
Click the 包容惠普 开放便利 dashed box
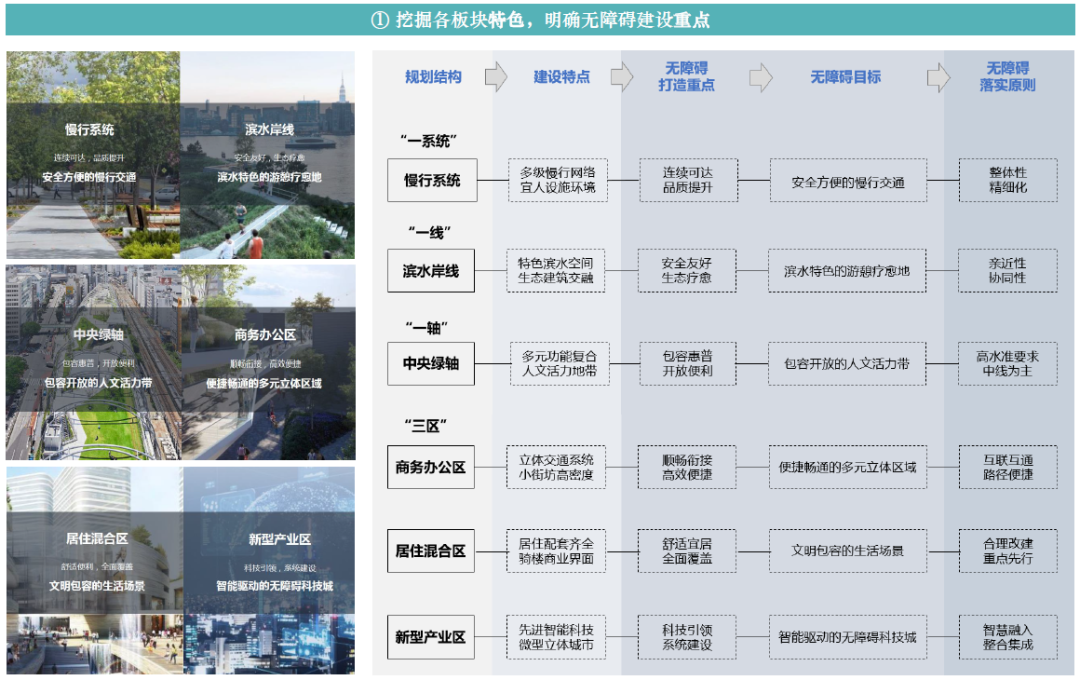tap(686, 364)
